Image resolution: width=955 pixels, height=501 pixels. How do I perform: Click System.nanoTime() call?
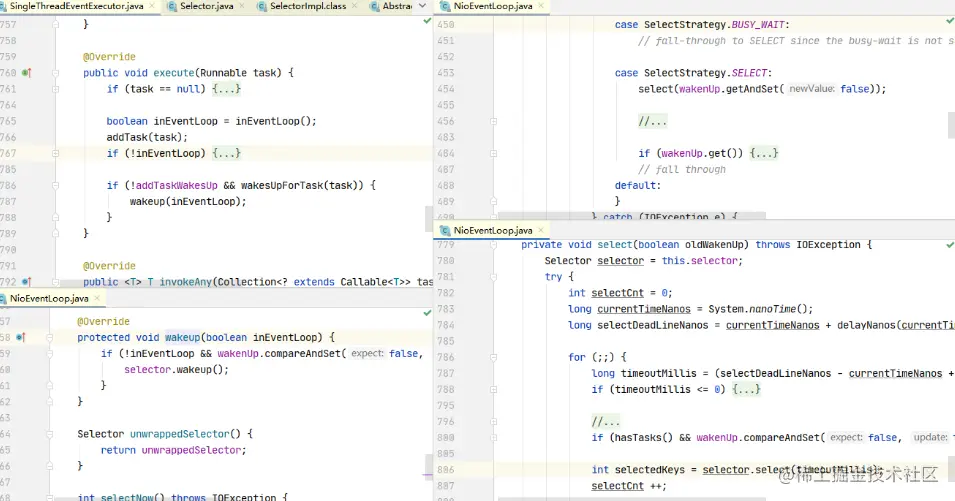[x=760, y=309]
